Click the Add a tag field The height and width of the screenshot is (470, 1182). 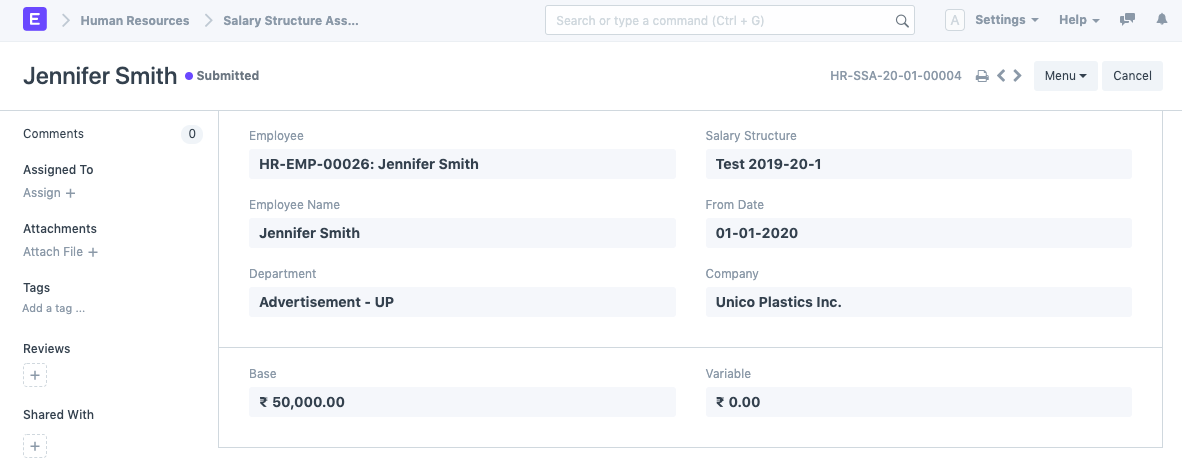[x=54, y=309]
